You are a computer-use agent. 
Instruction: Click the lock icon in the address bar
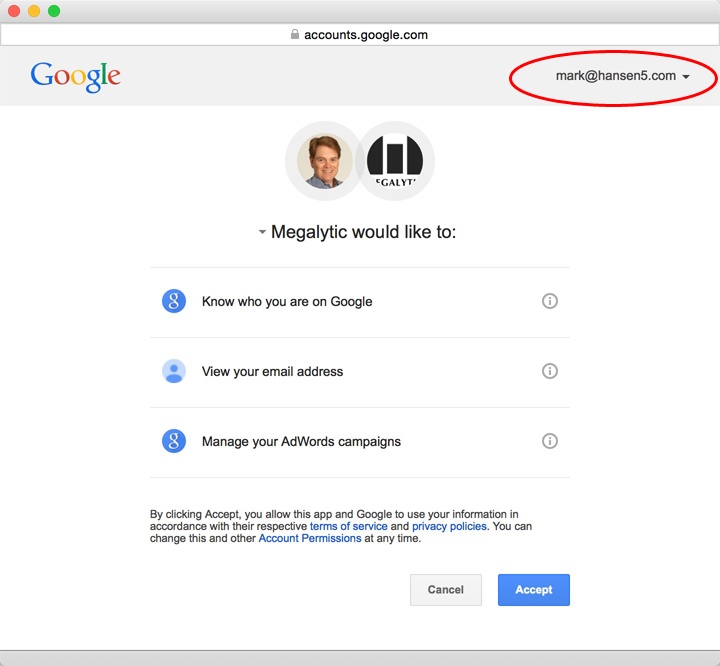295,34
